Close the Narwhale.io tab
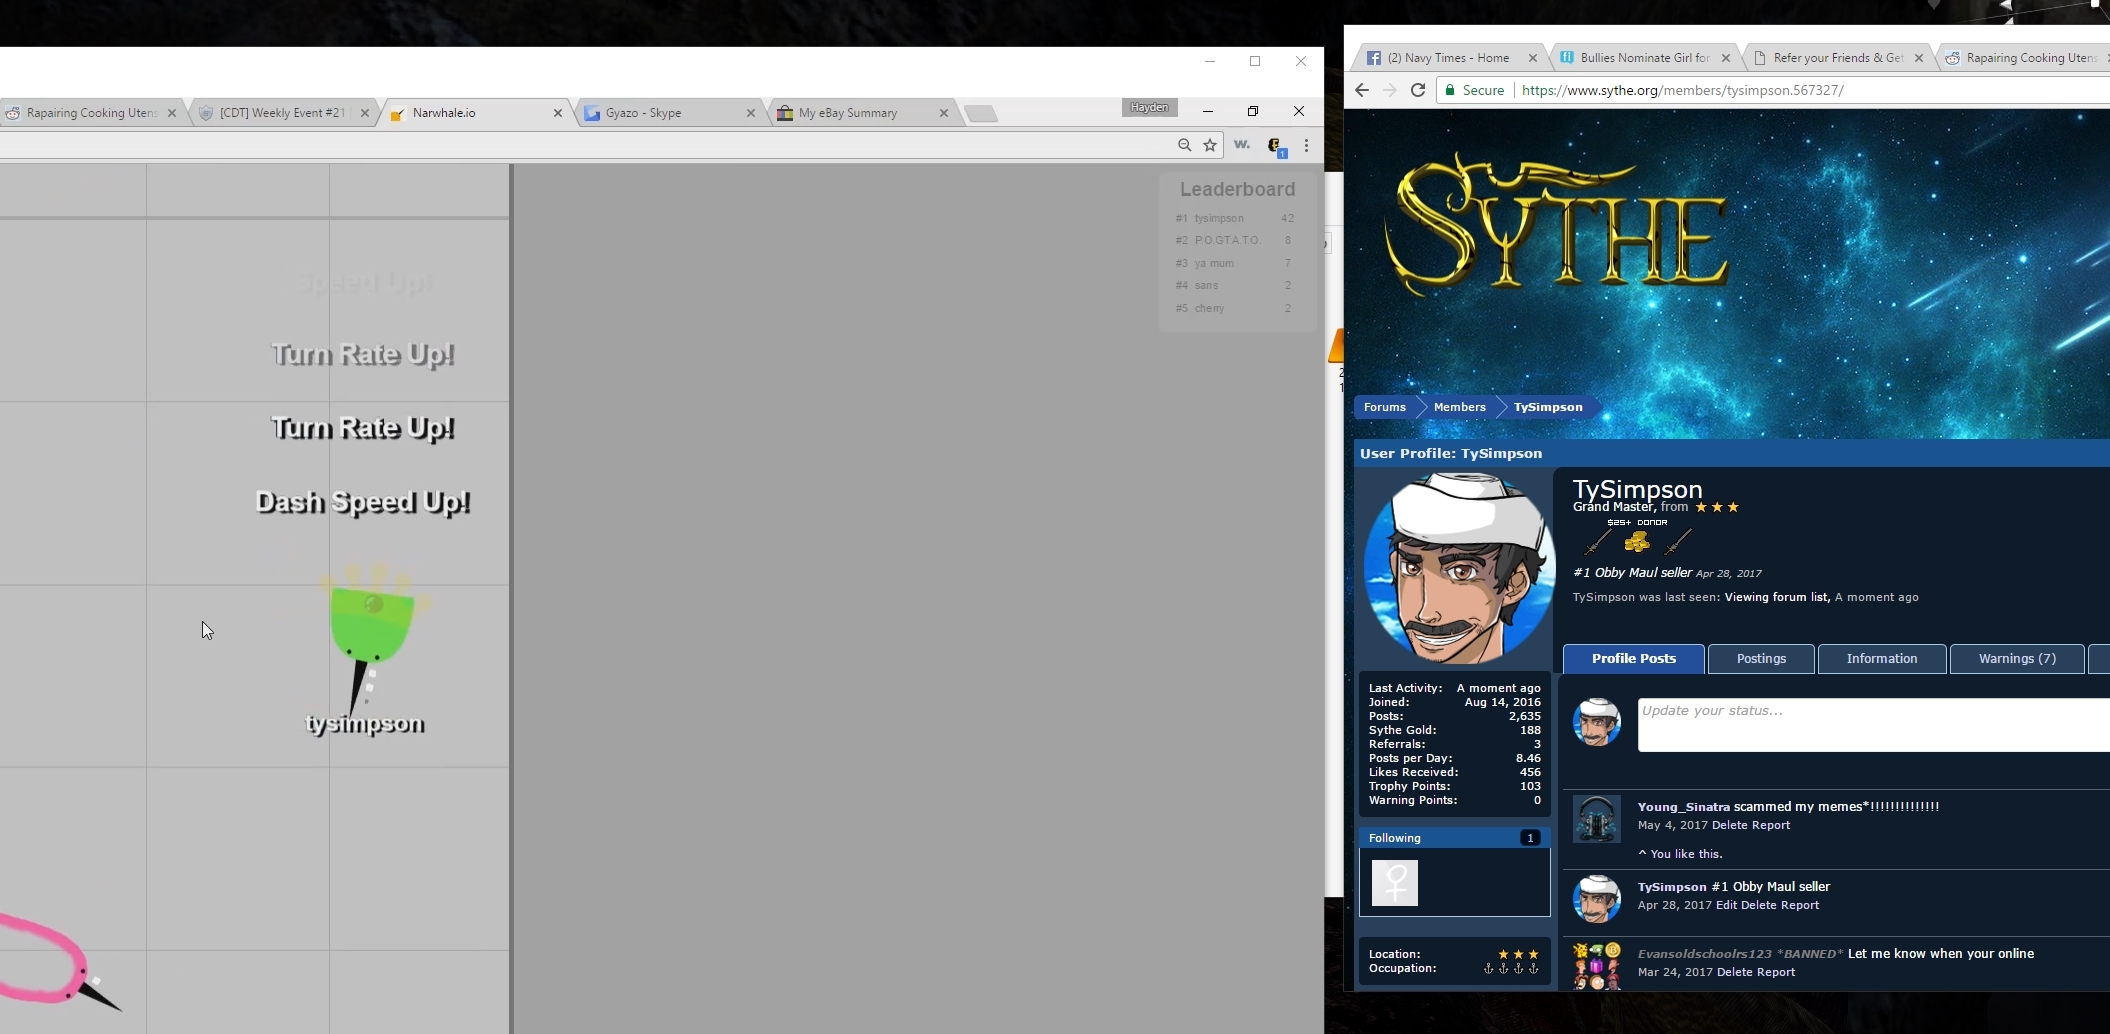The image size is (2110, 1034). coord(558,113)
